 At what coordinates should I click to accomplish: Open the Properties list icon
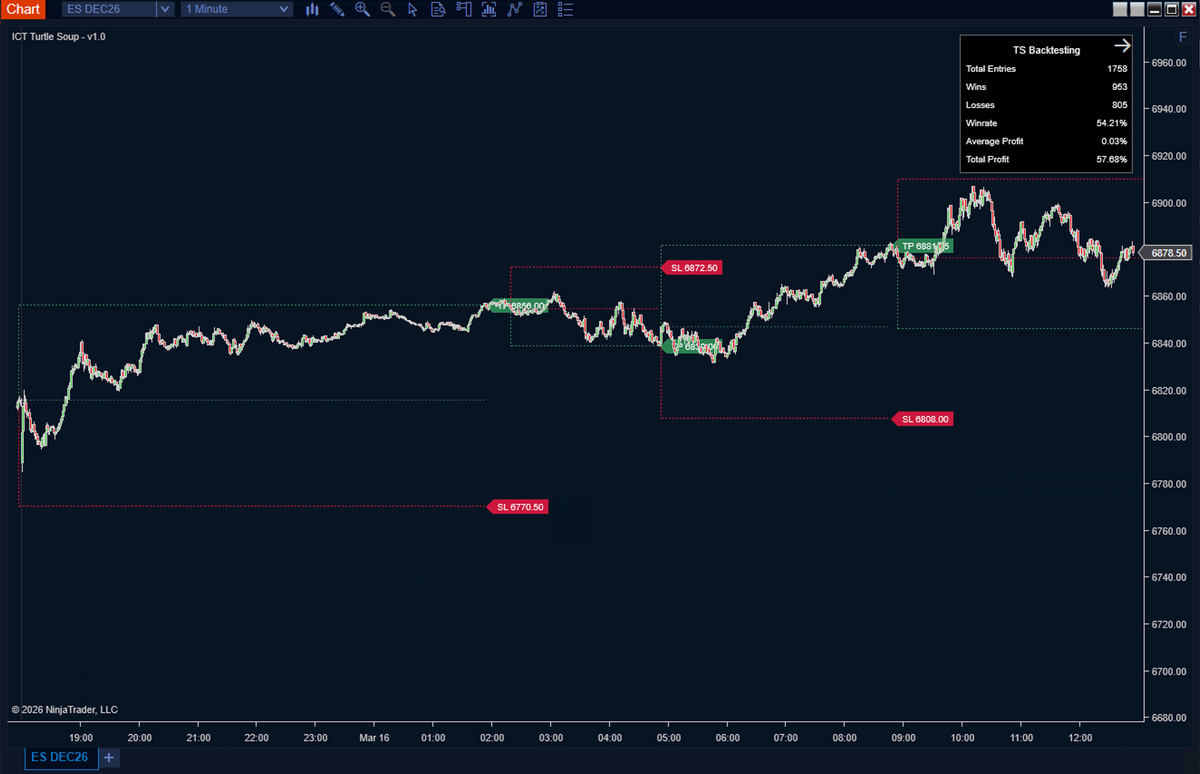click(x=565, y=9)
